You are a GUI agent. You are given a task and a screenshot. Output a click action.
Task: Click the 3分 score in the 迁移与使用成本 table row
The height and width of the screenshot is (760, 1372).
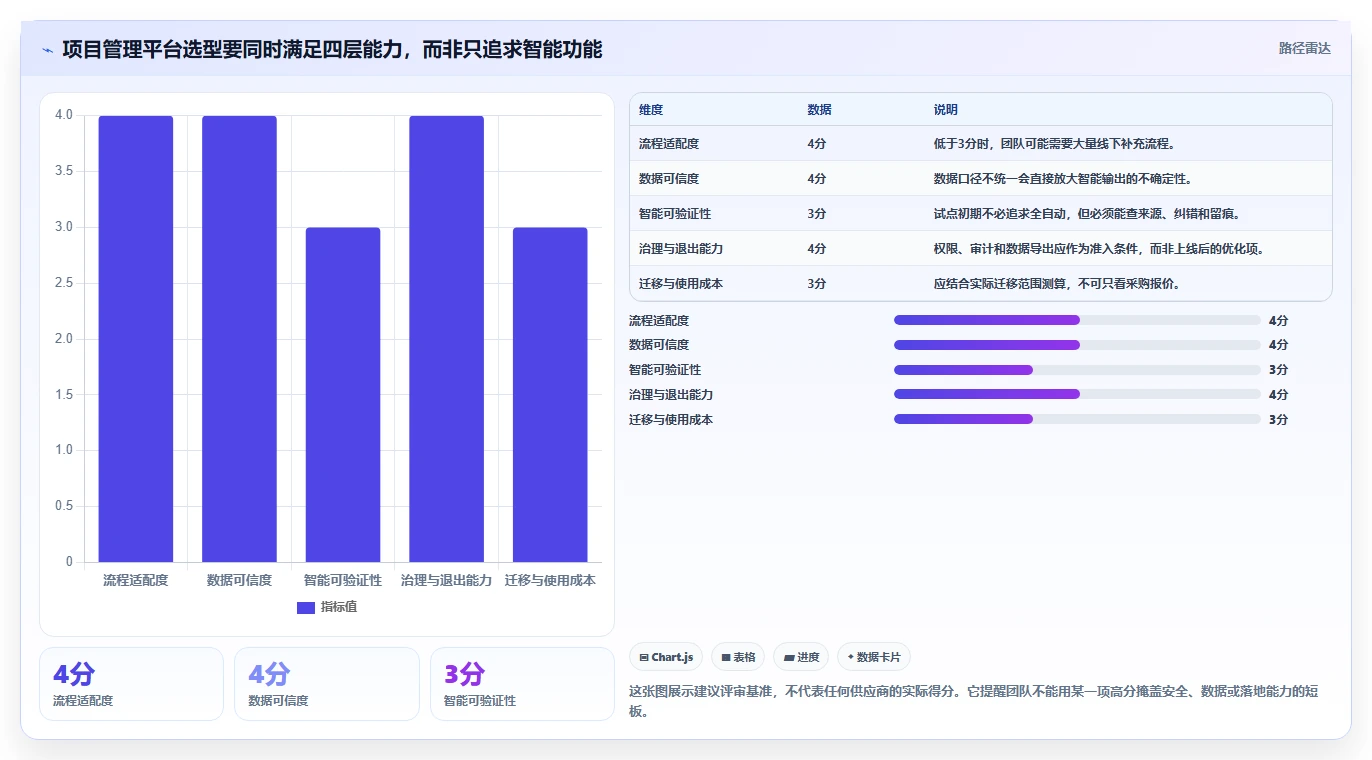817,284
